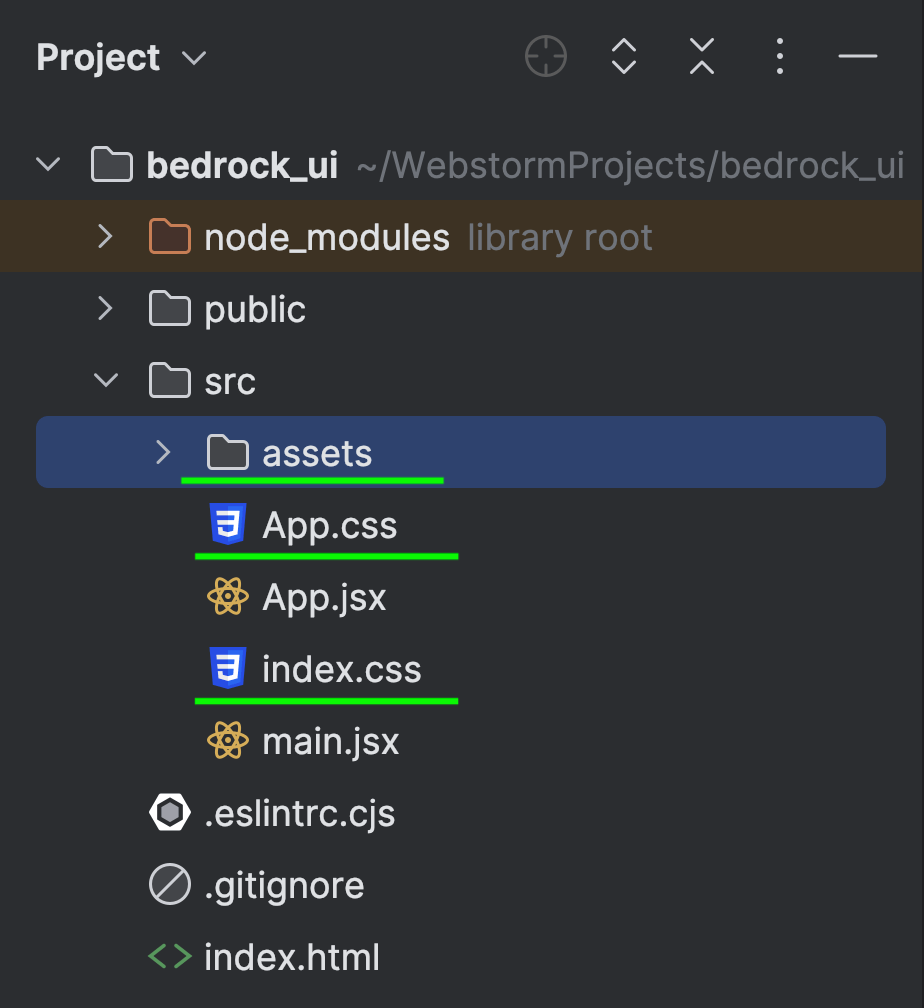Screen dimensions: 924x1008
Task: Click the Collapse All icon
Action: [702, 57]
